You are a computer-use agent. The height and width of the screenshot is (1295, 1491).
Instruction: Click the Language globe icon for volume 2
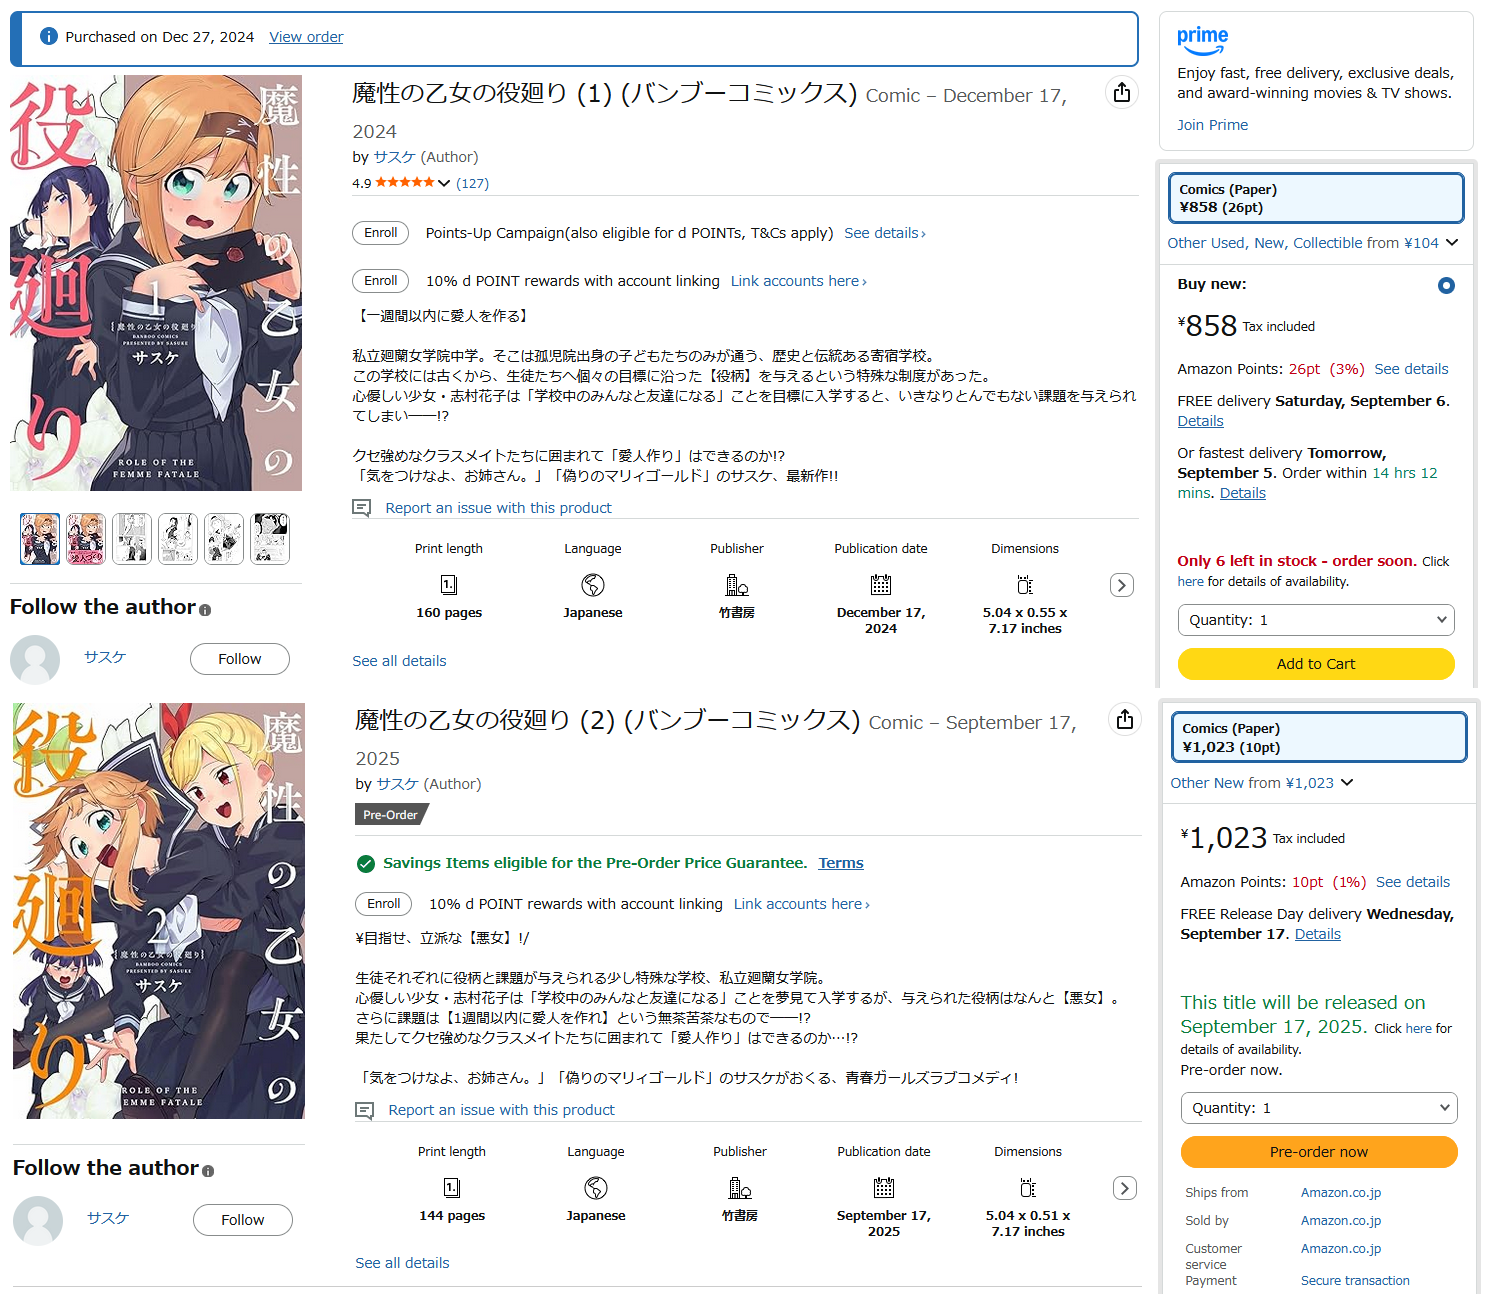[596, 1188]
